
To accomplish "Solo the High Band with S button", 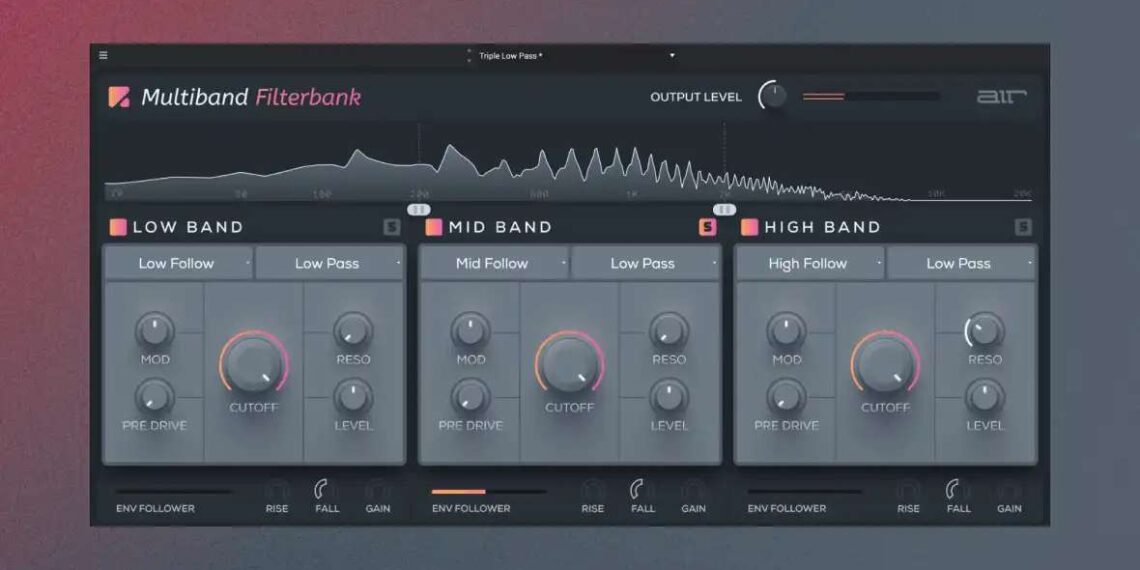I will [1023, 228].
